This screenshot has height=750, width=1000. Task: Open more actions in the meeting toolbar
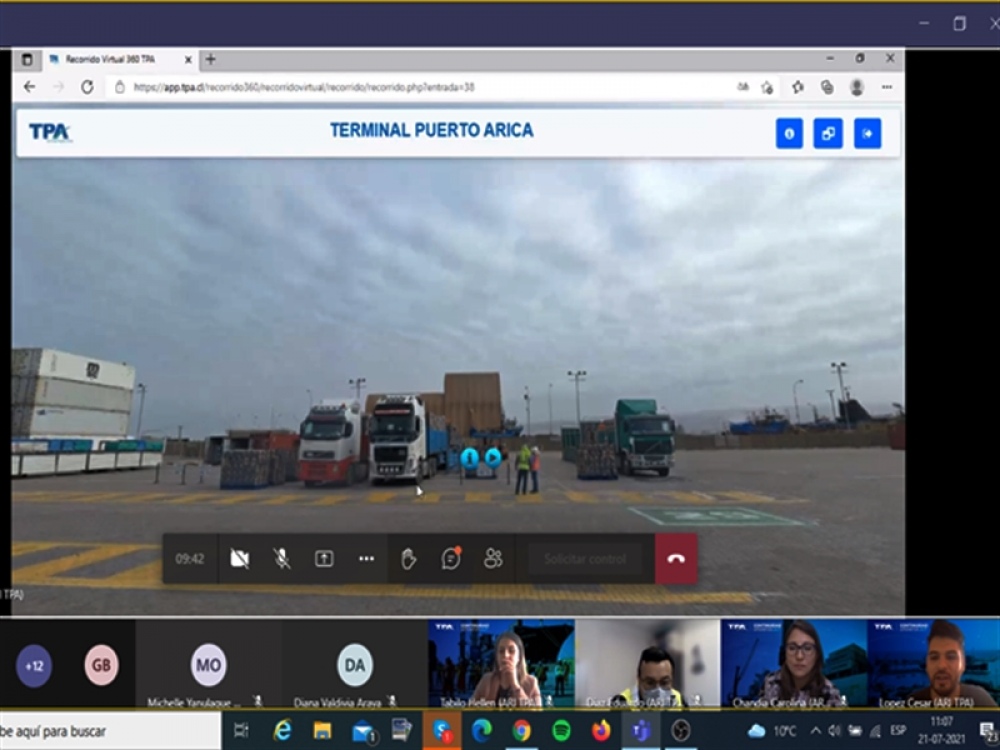click(366, 559)
